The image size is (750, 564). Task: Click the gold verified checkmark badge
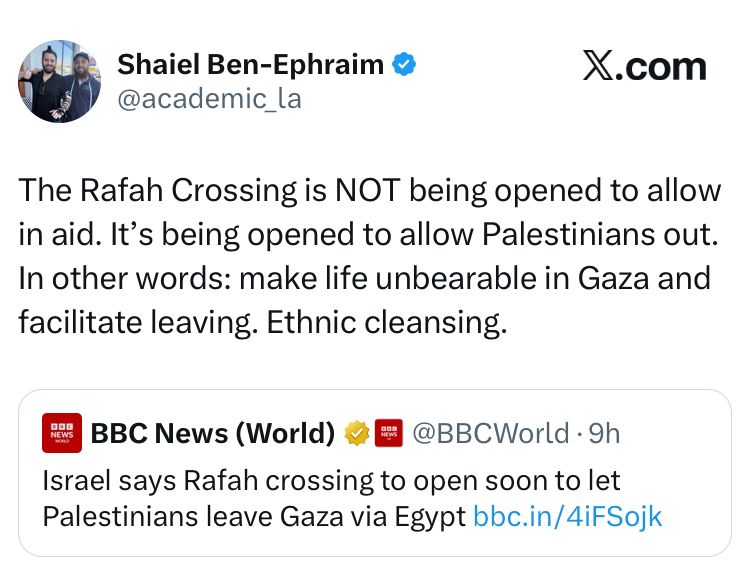[357, 433]
